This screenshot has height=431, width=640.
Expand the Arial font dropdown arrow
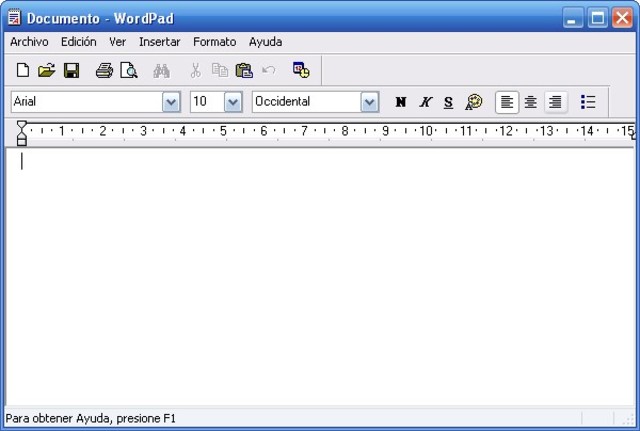171,102
